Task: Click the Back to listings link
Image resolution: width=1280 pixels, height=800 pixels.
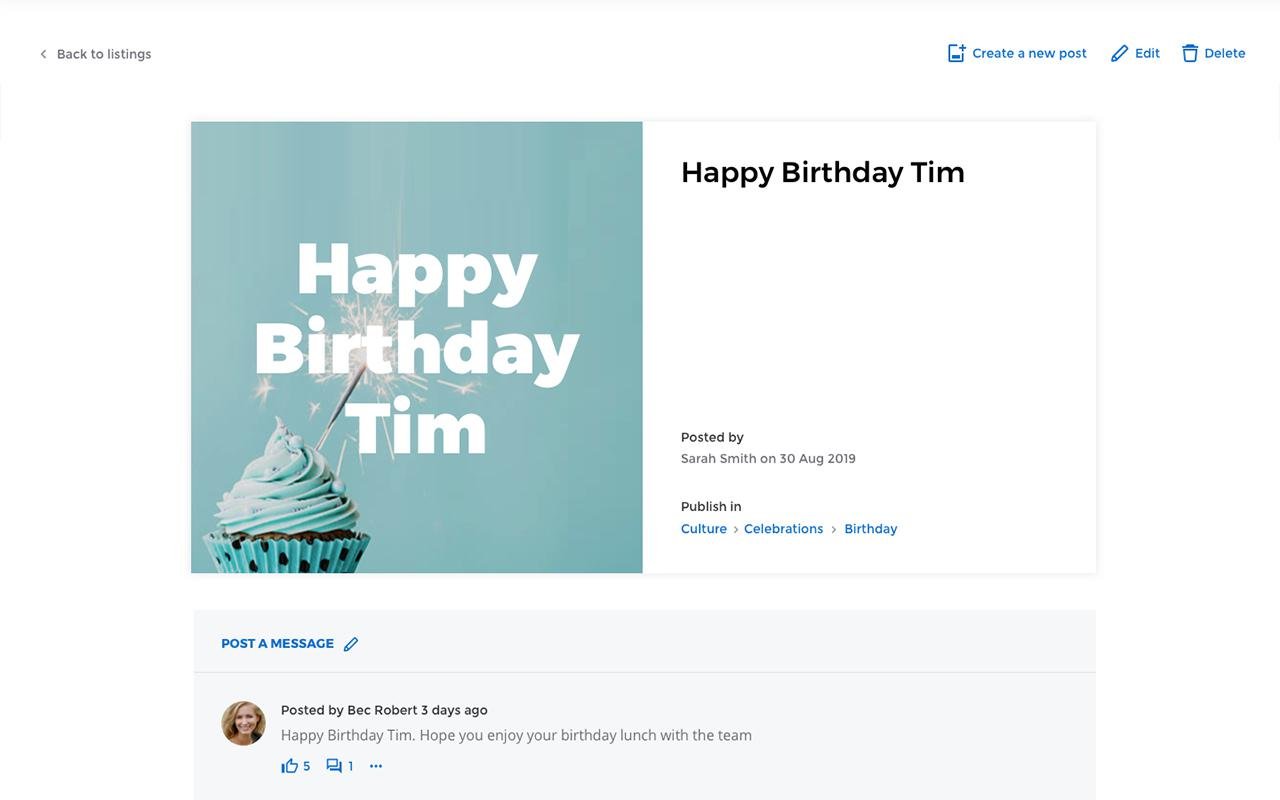Action: click(x=104, y=54)
